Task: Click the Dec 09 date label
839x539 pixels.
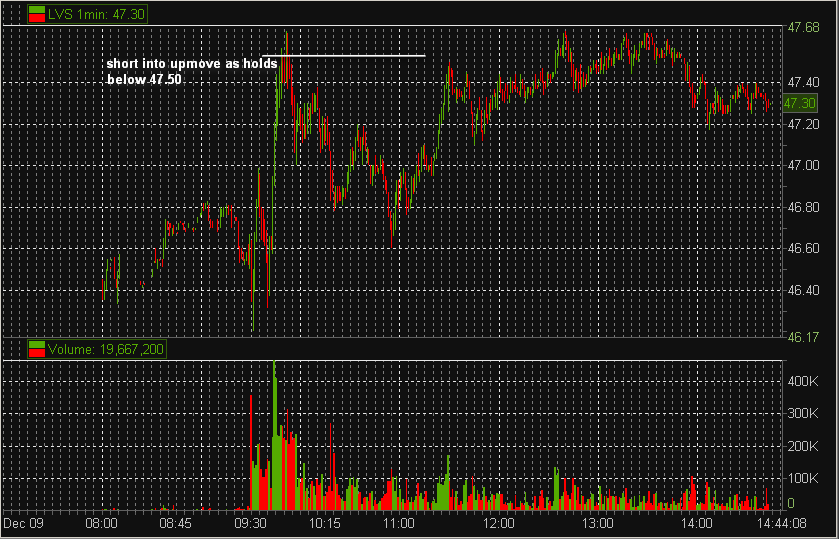Action: [24, 523]
